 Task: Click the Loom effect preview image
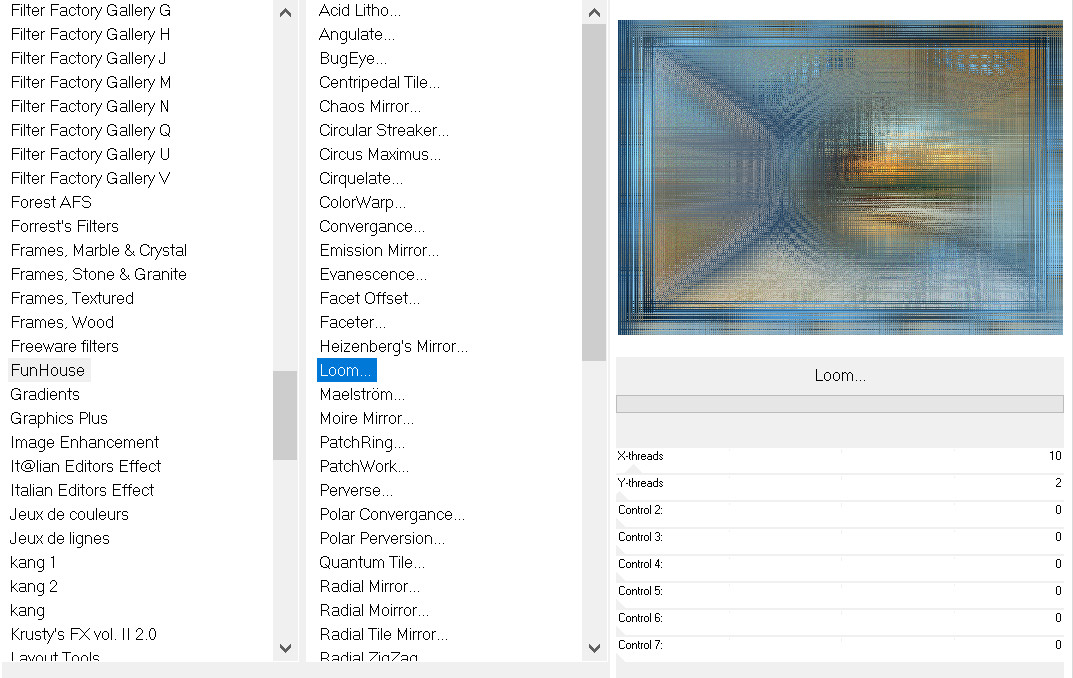840,177
